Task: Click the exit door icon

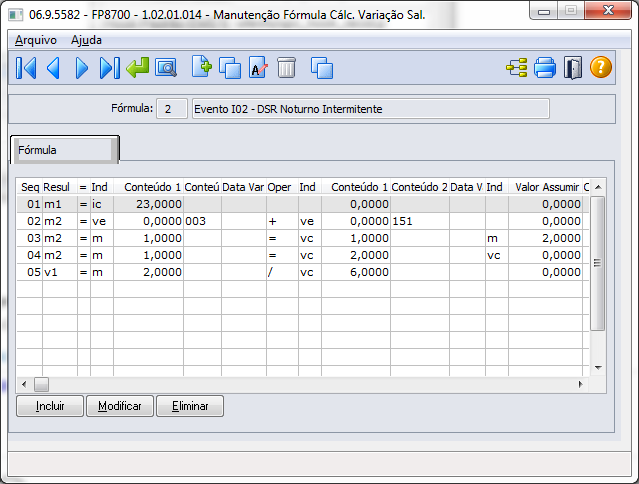Action: pos(573,68)
